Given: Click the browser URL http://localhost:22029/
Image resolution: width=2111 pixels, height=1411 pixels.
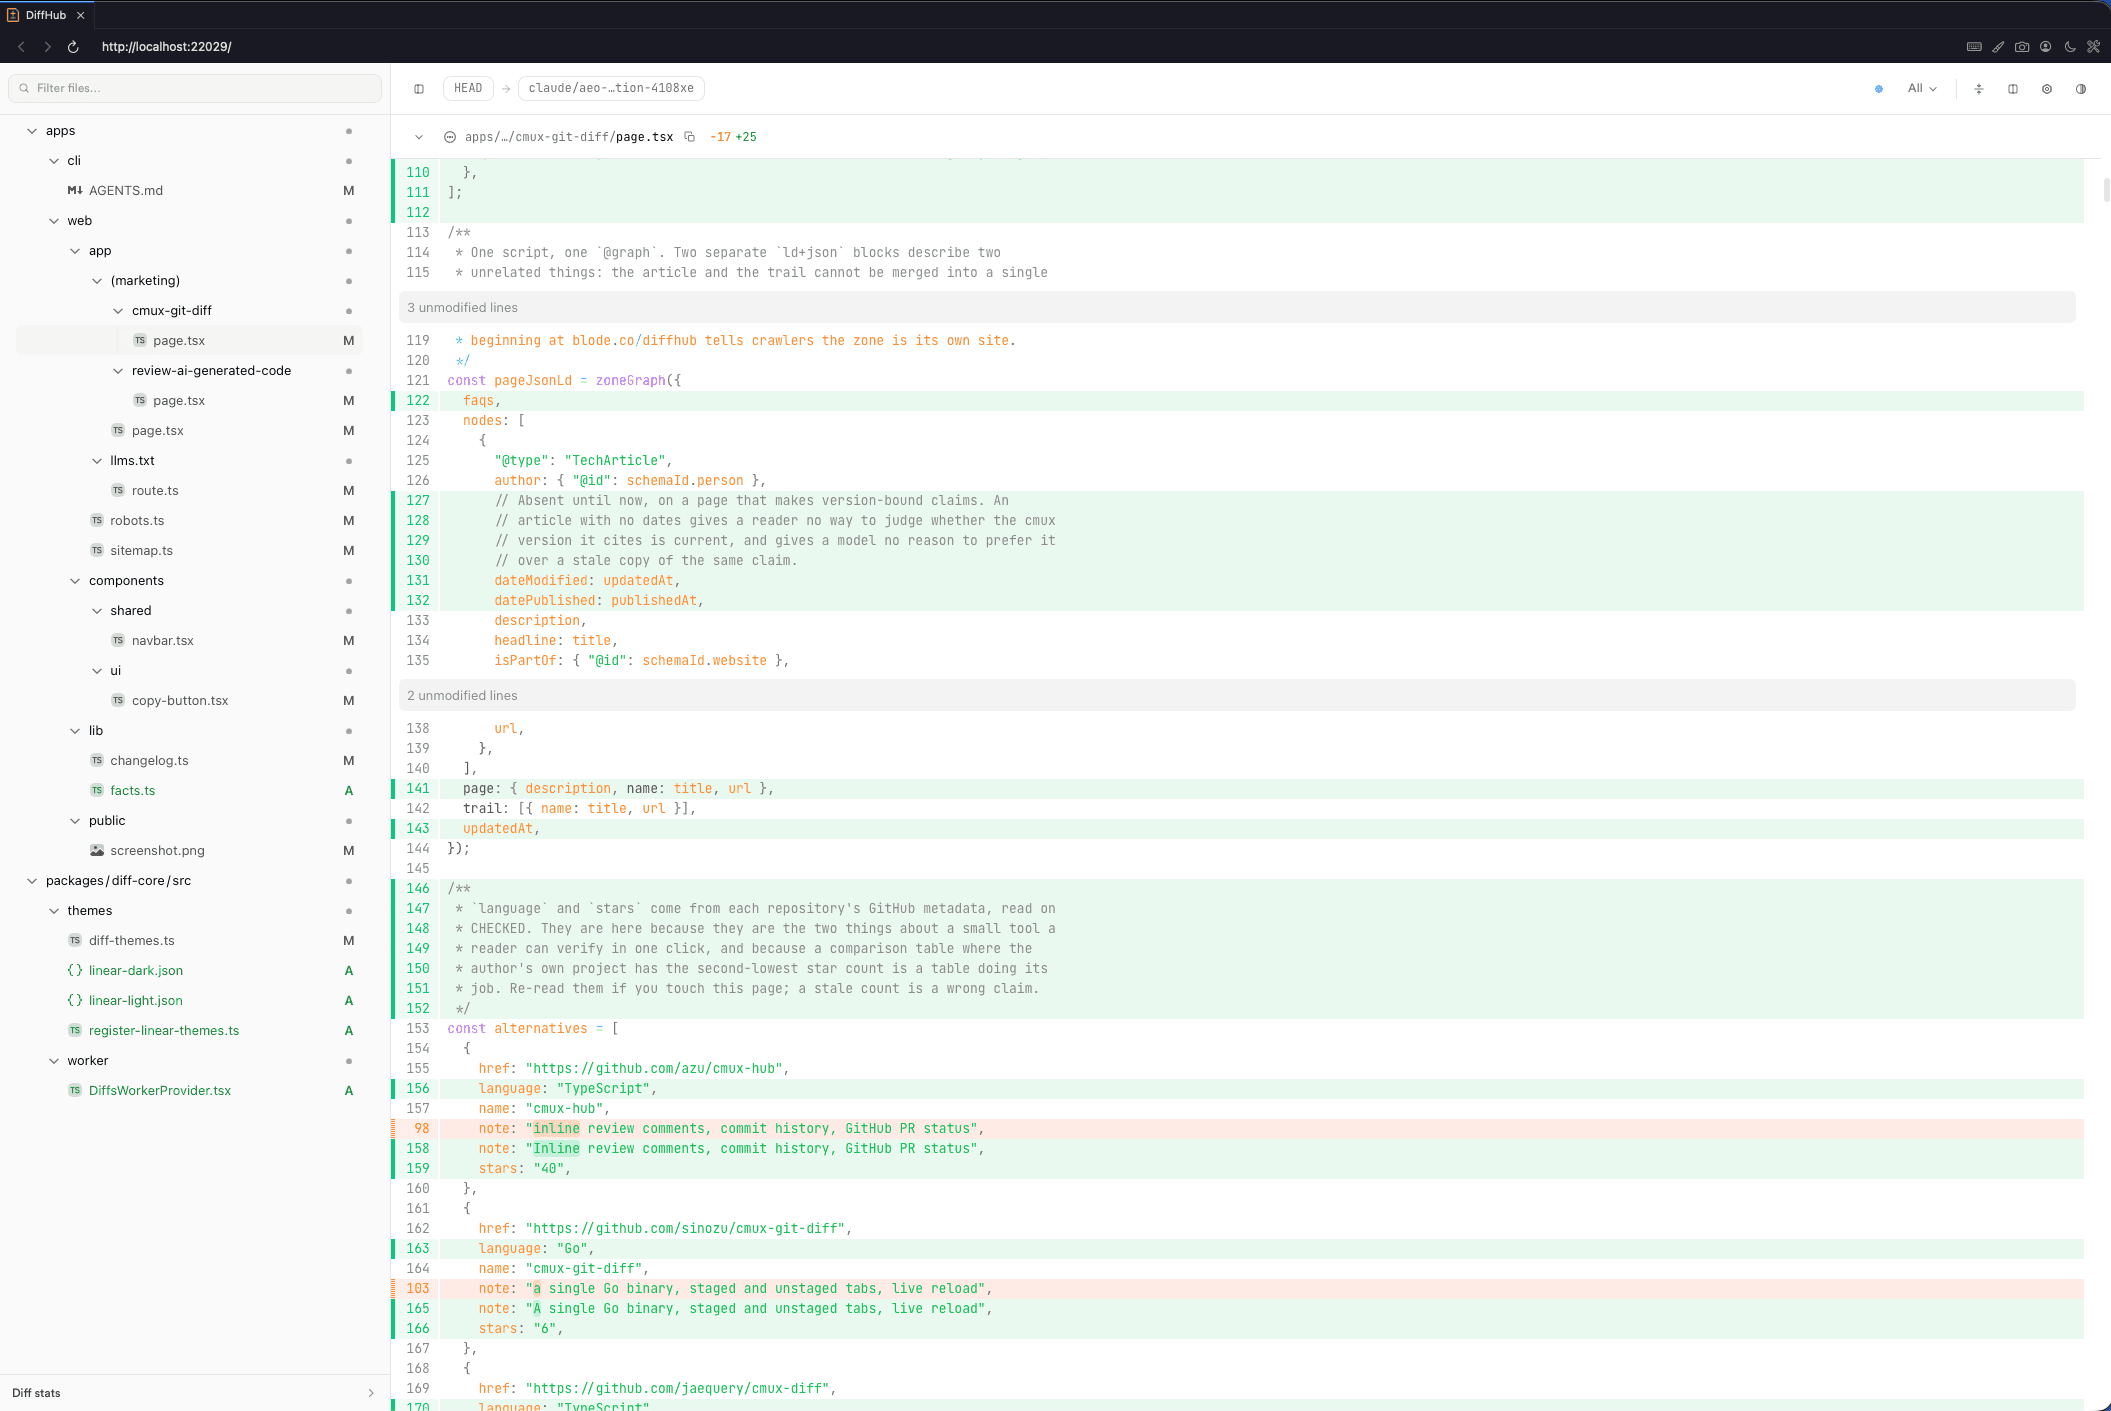Looking at the screenshot, I should (167, 47).
